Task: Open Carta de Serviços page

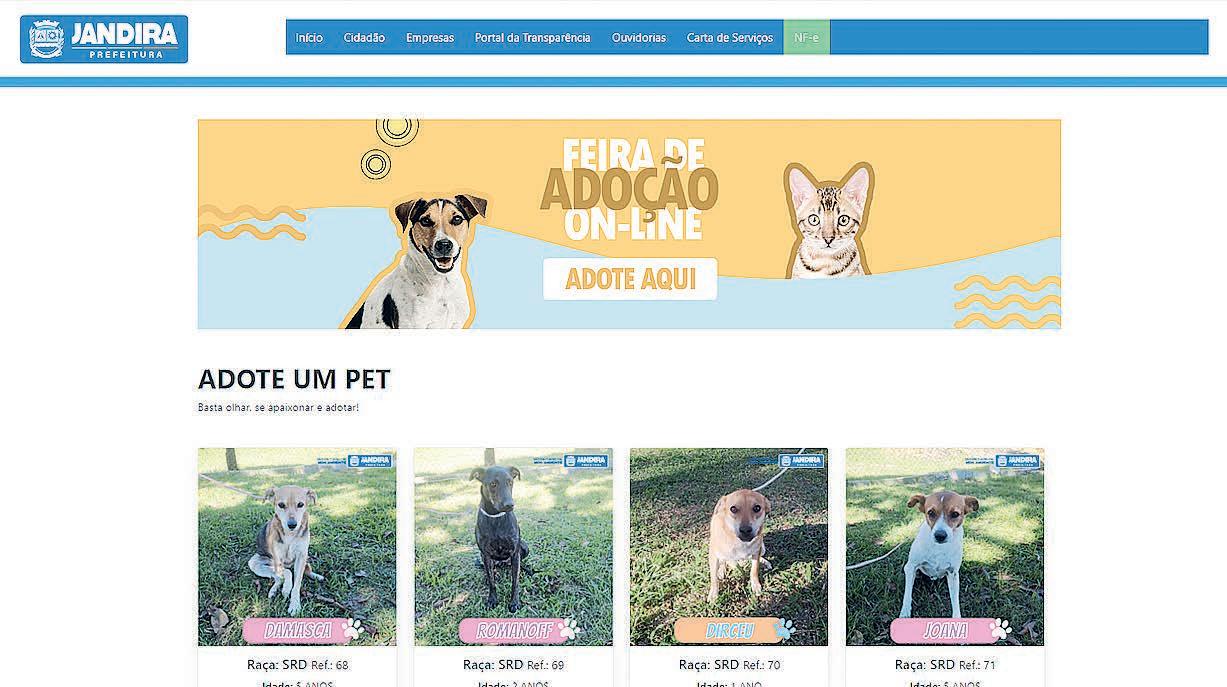Action: 730,38
